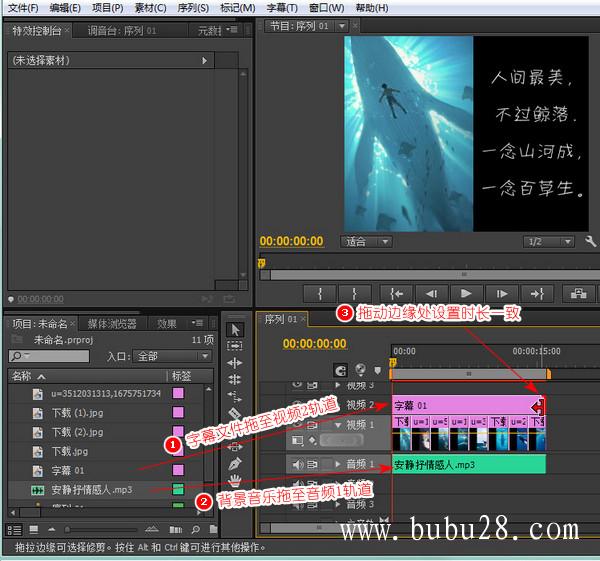
Task: Select the Hand tool
Action: click(x=235, y=480)
